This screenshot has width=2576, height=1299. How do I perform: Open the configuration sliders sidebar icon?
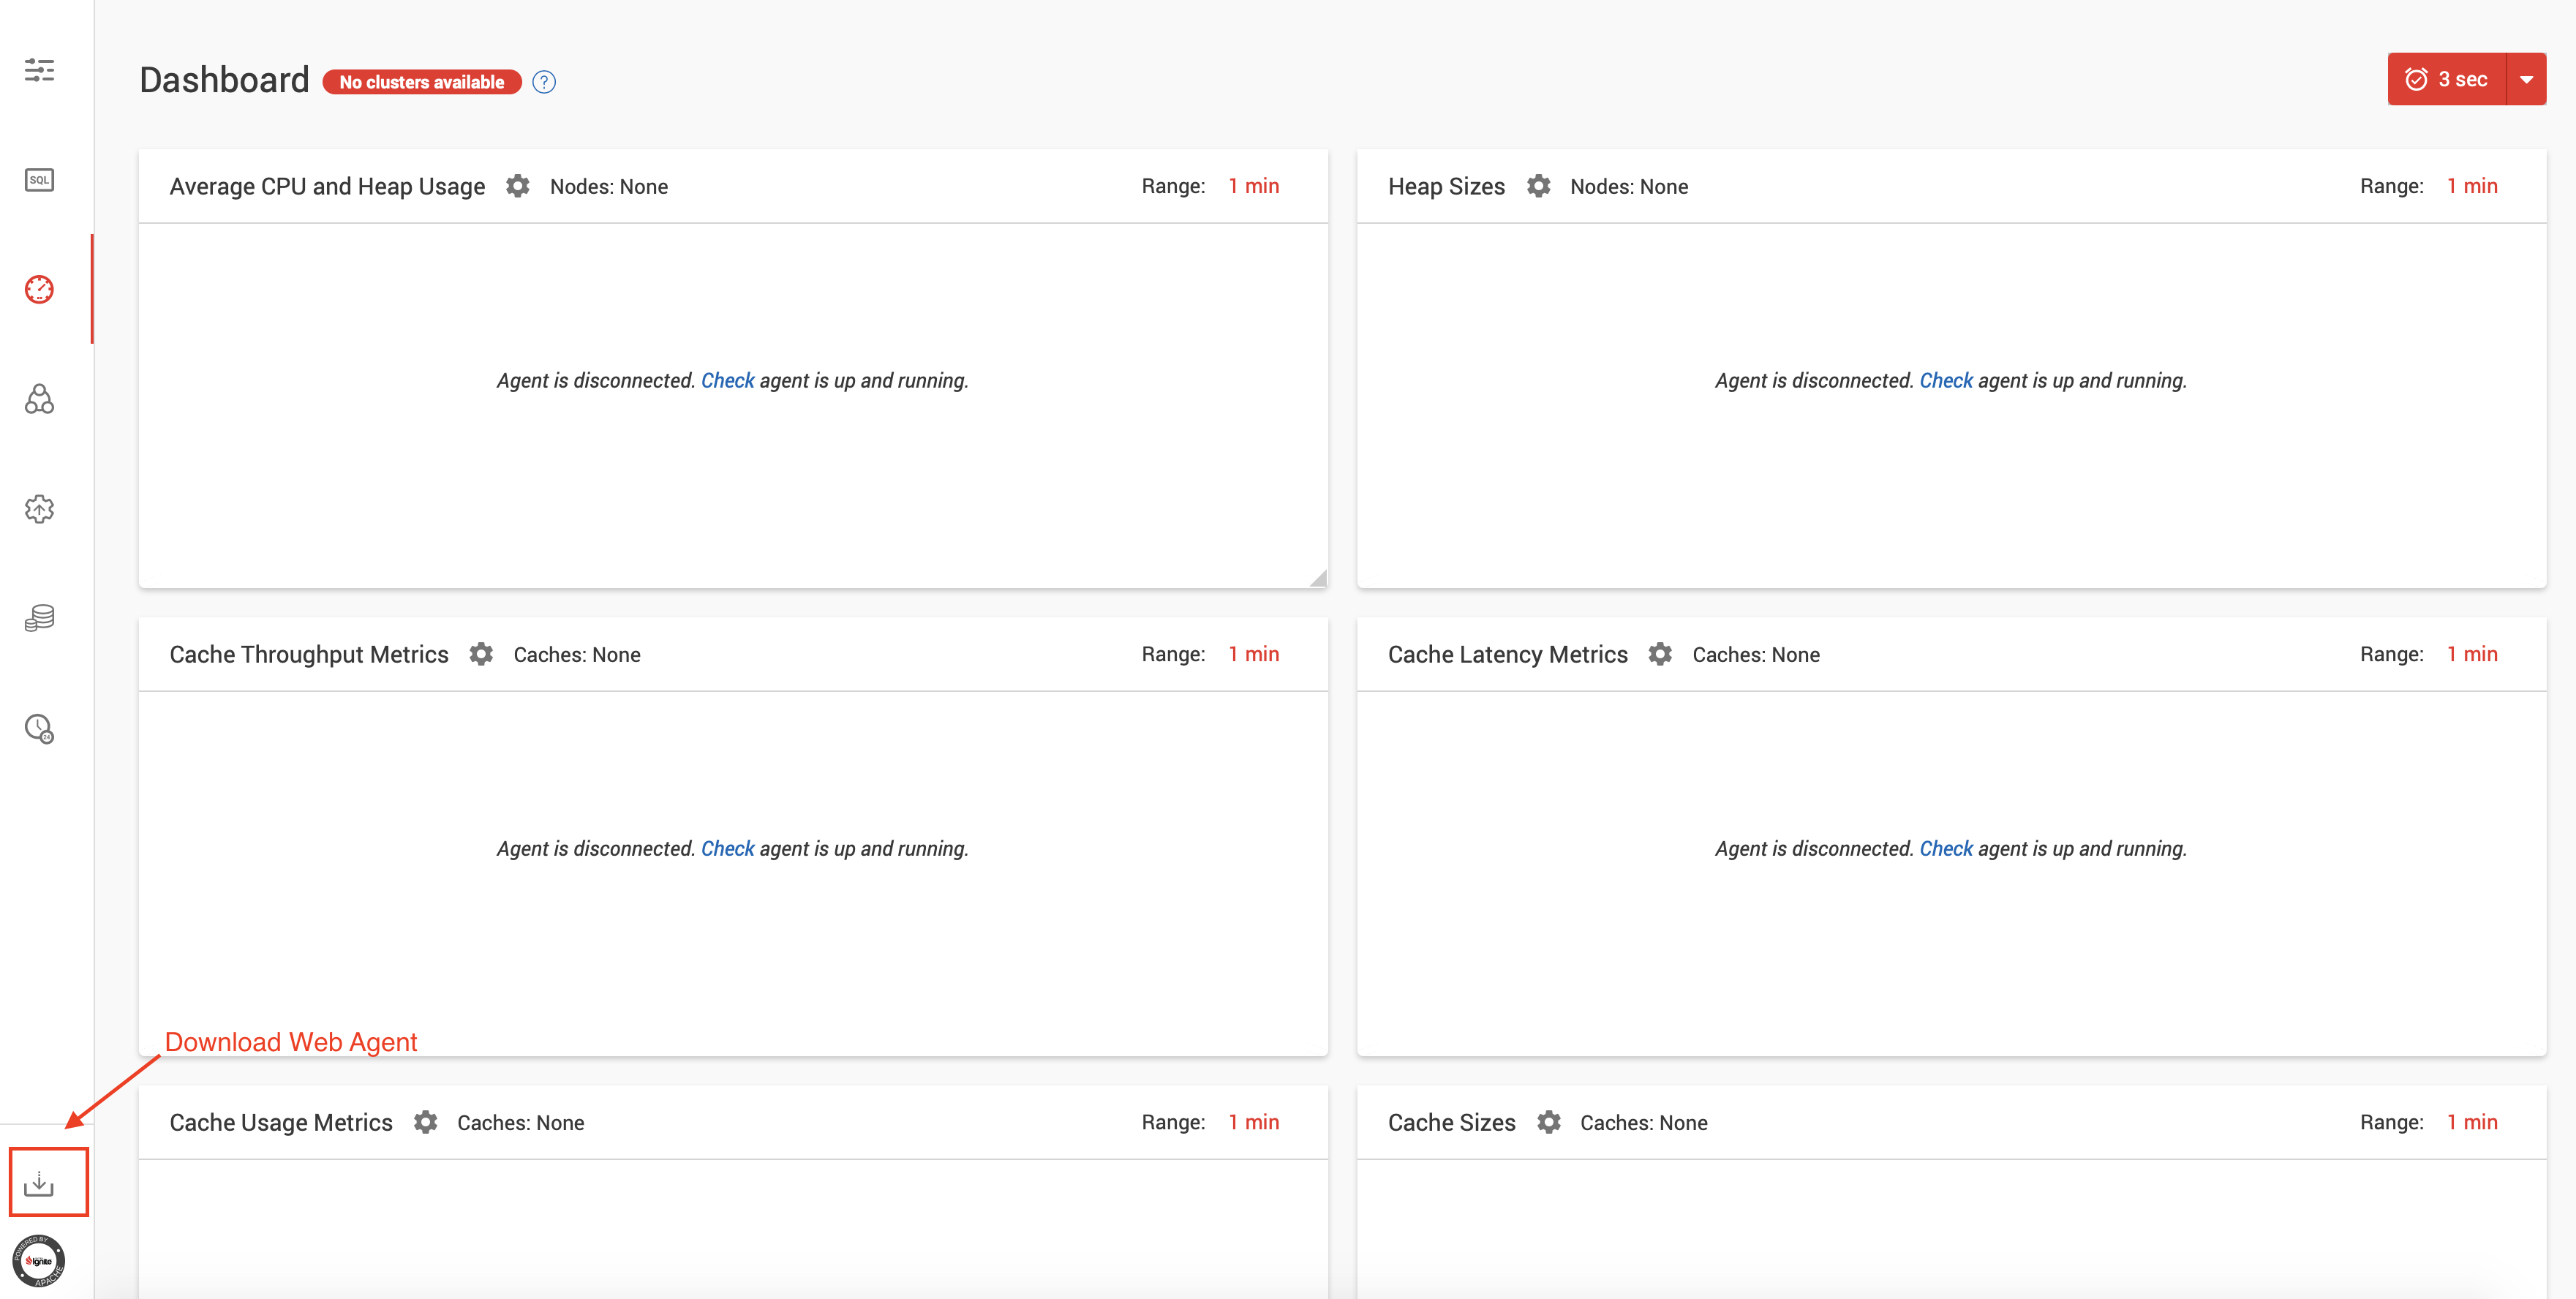[x=39, y=70]
